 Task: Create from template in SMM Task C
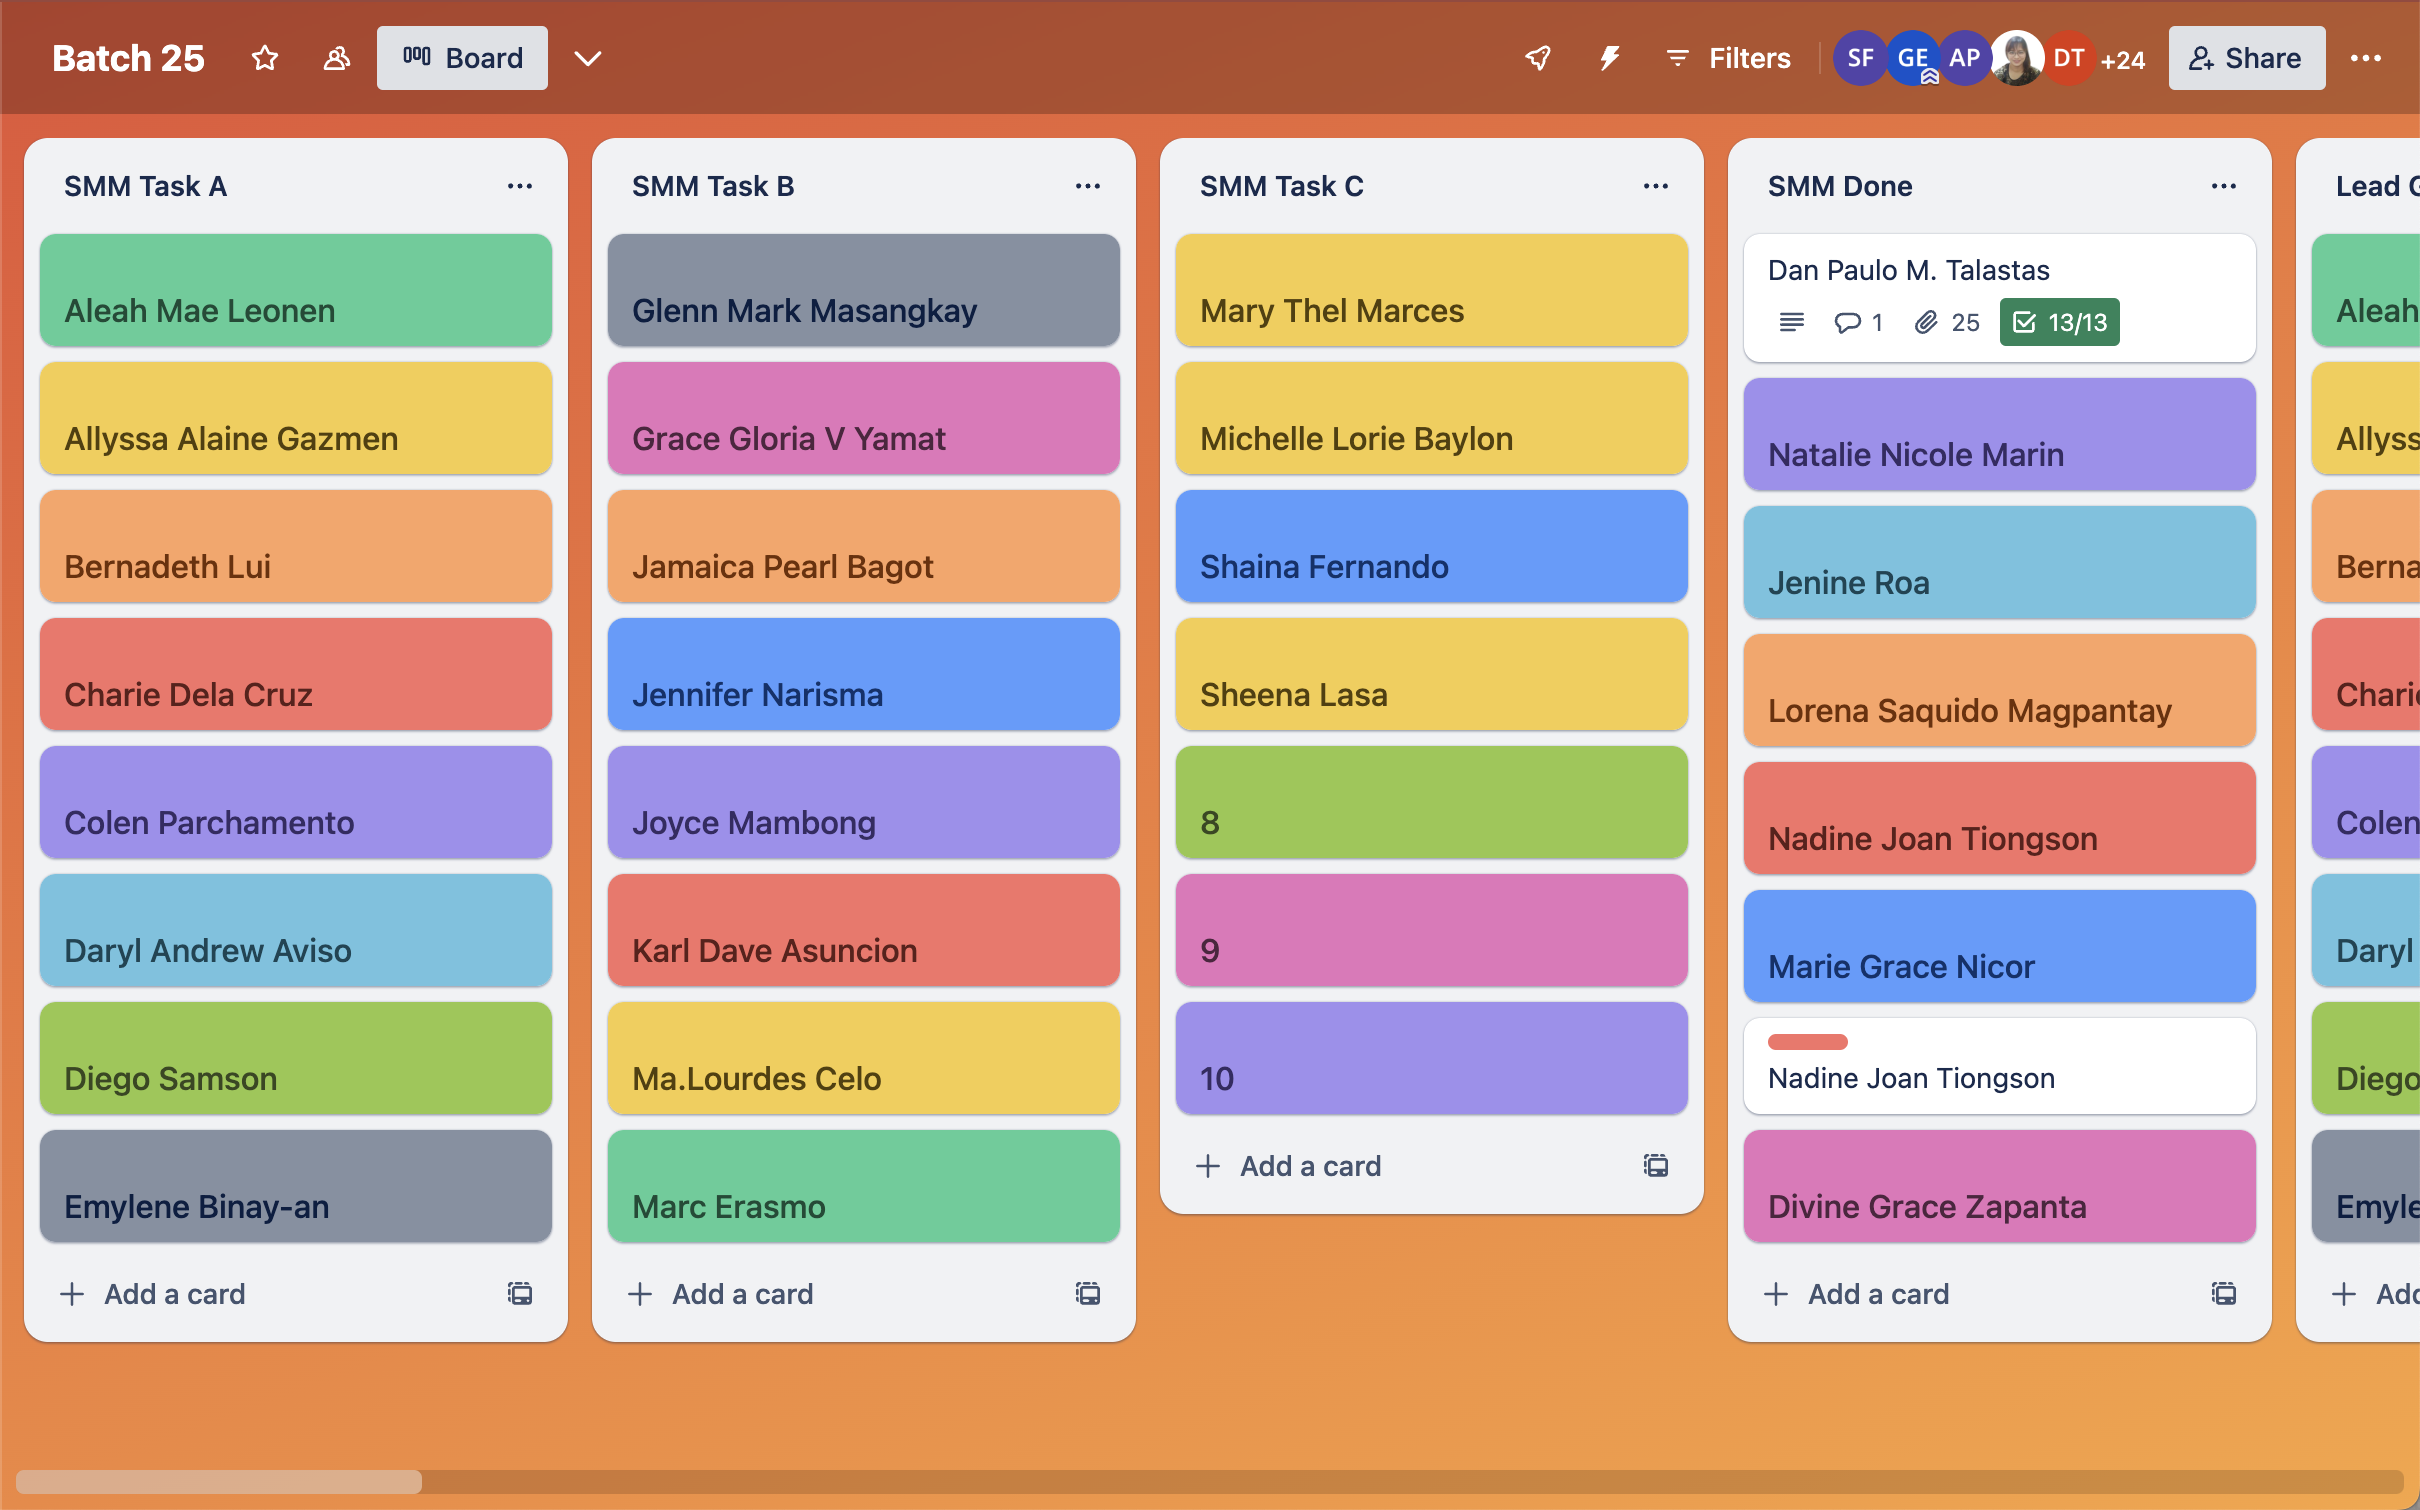coord(1656,1166)
